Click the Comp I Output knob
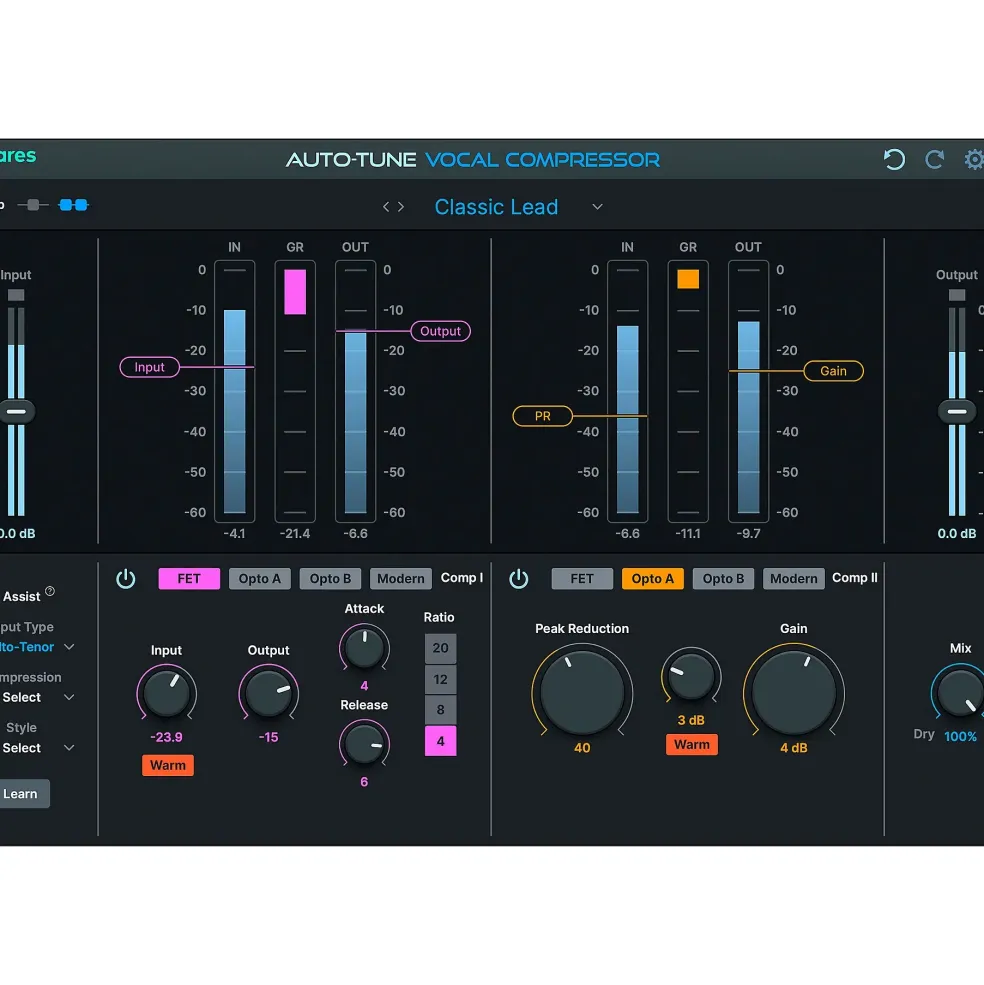The height and width of the screenshot is (985, 984). point(268,693)
